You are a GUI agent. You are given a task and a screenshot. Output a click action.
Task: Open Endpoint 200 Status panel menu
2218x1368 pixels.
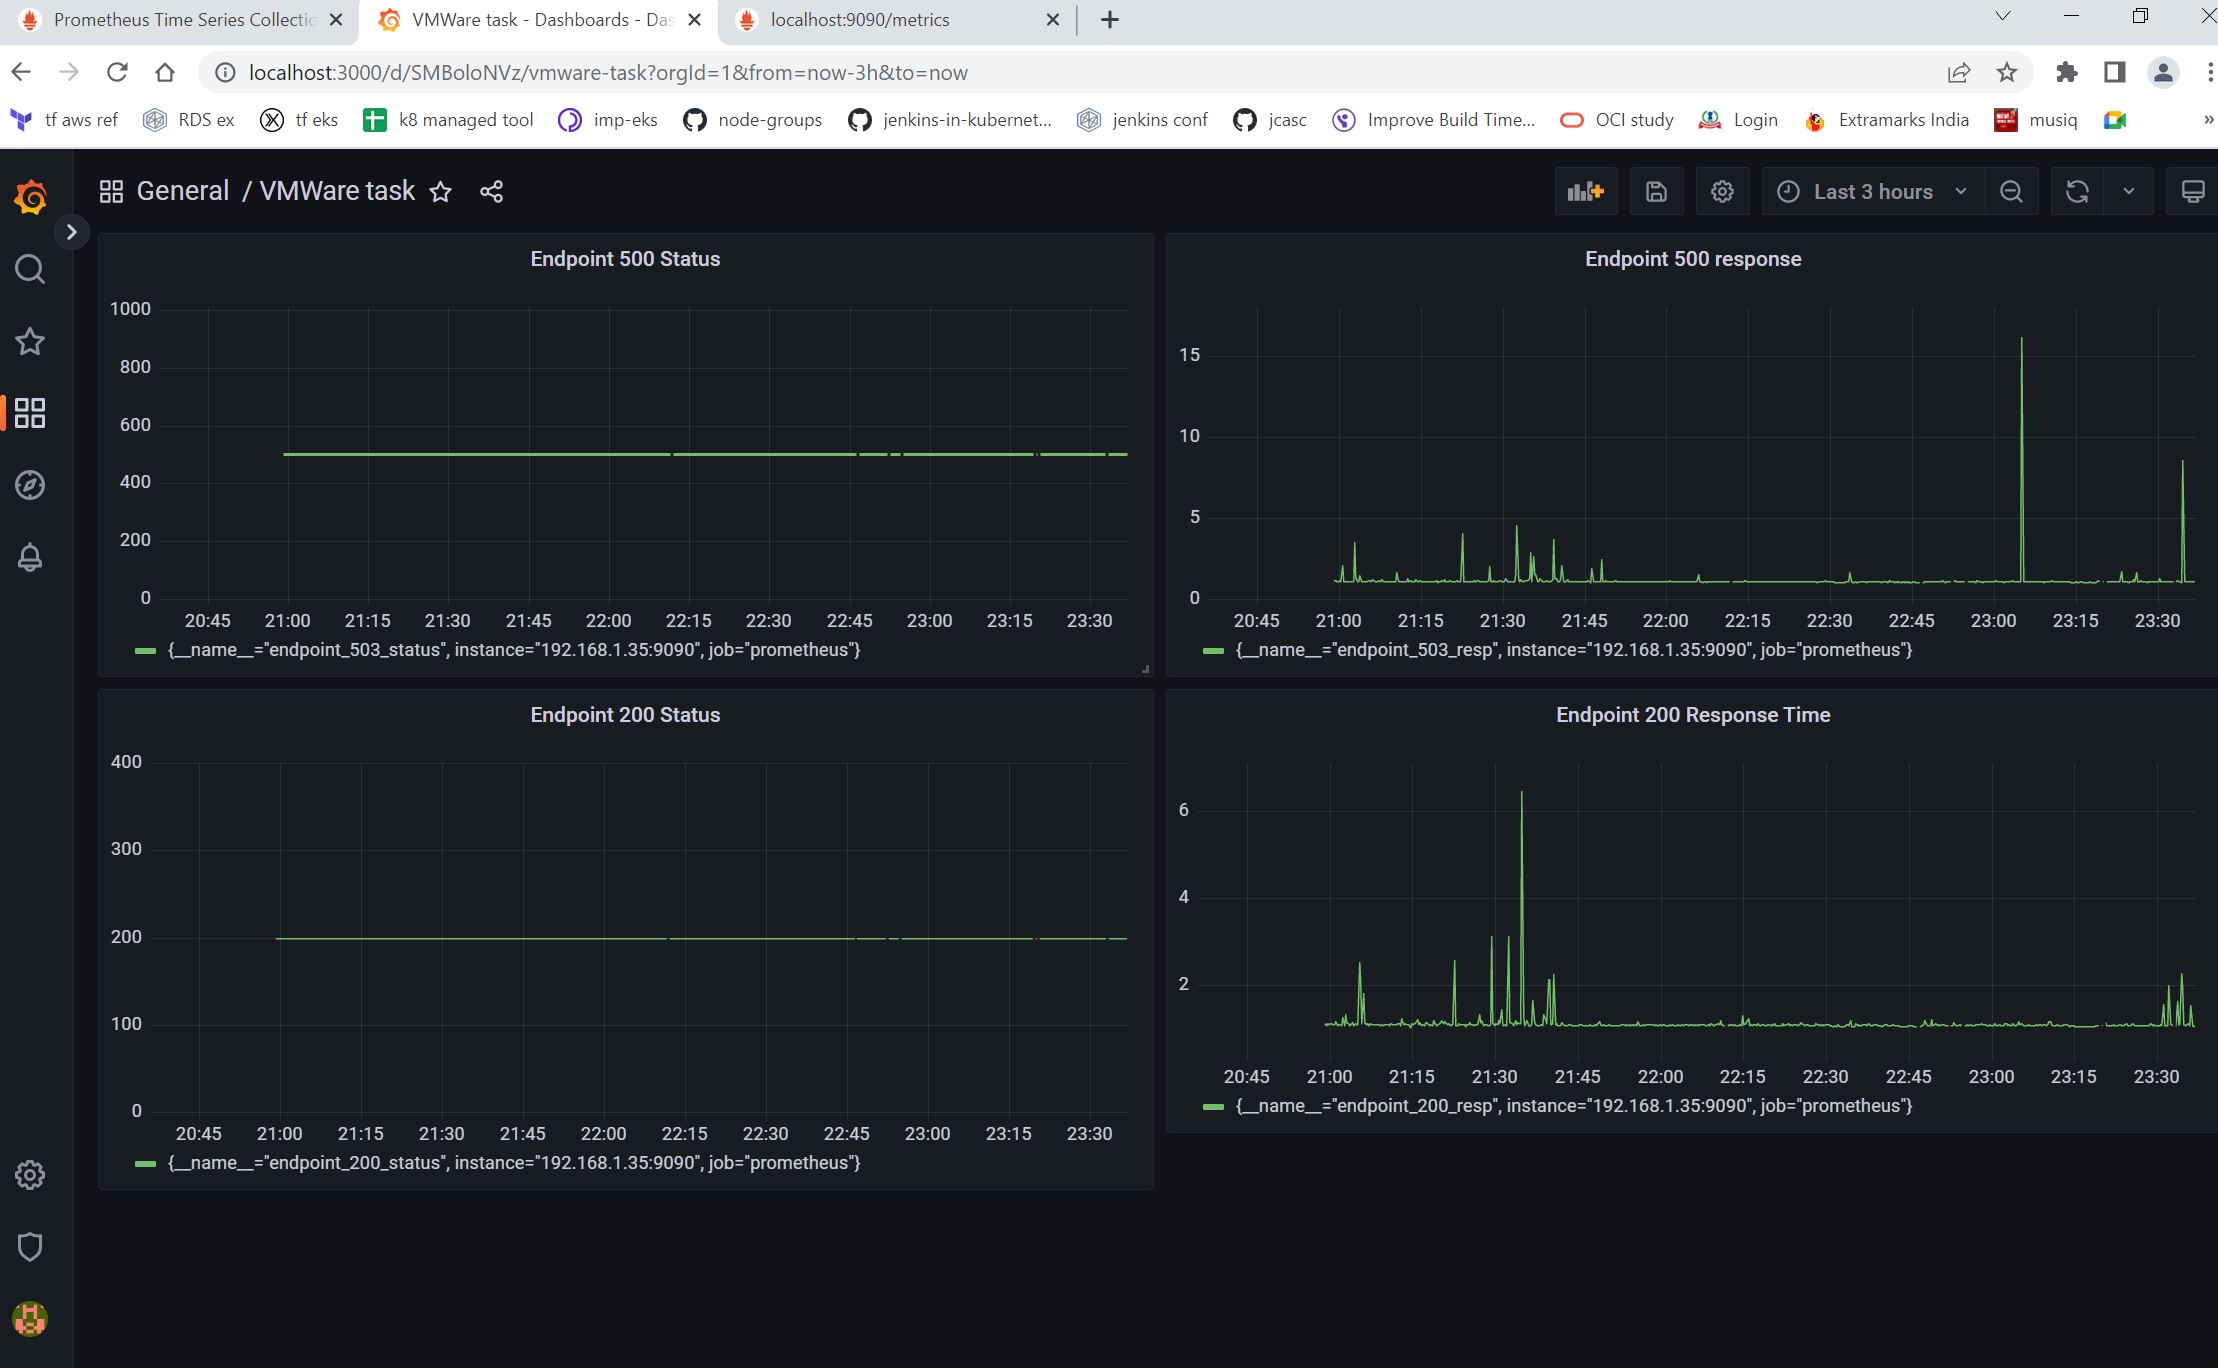pos(625,715)
